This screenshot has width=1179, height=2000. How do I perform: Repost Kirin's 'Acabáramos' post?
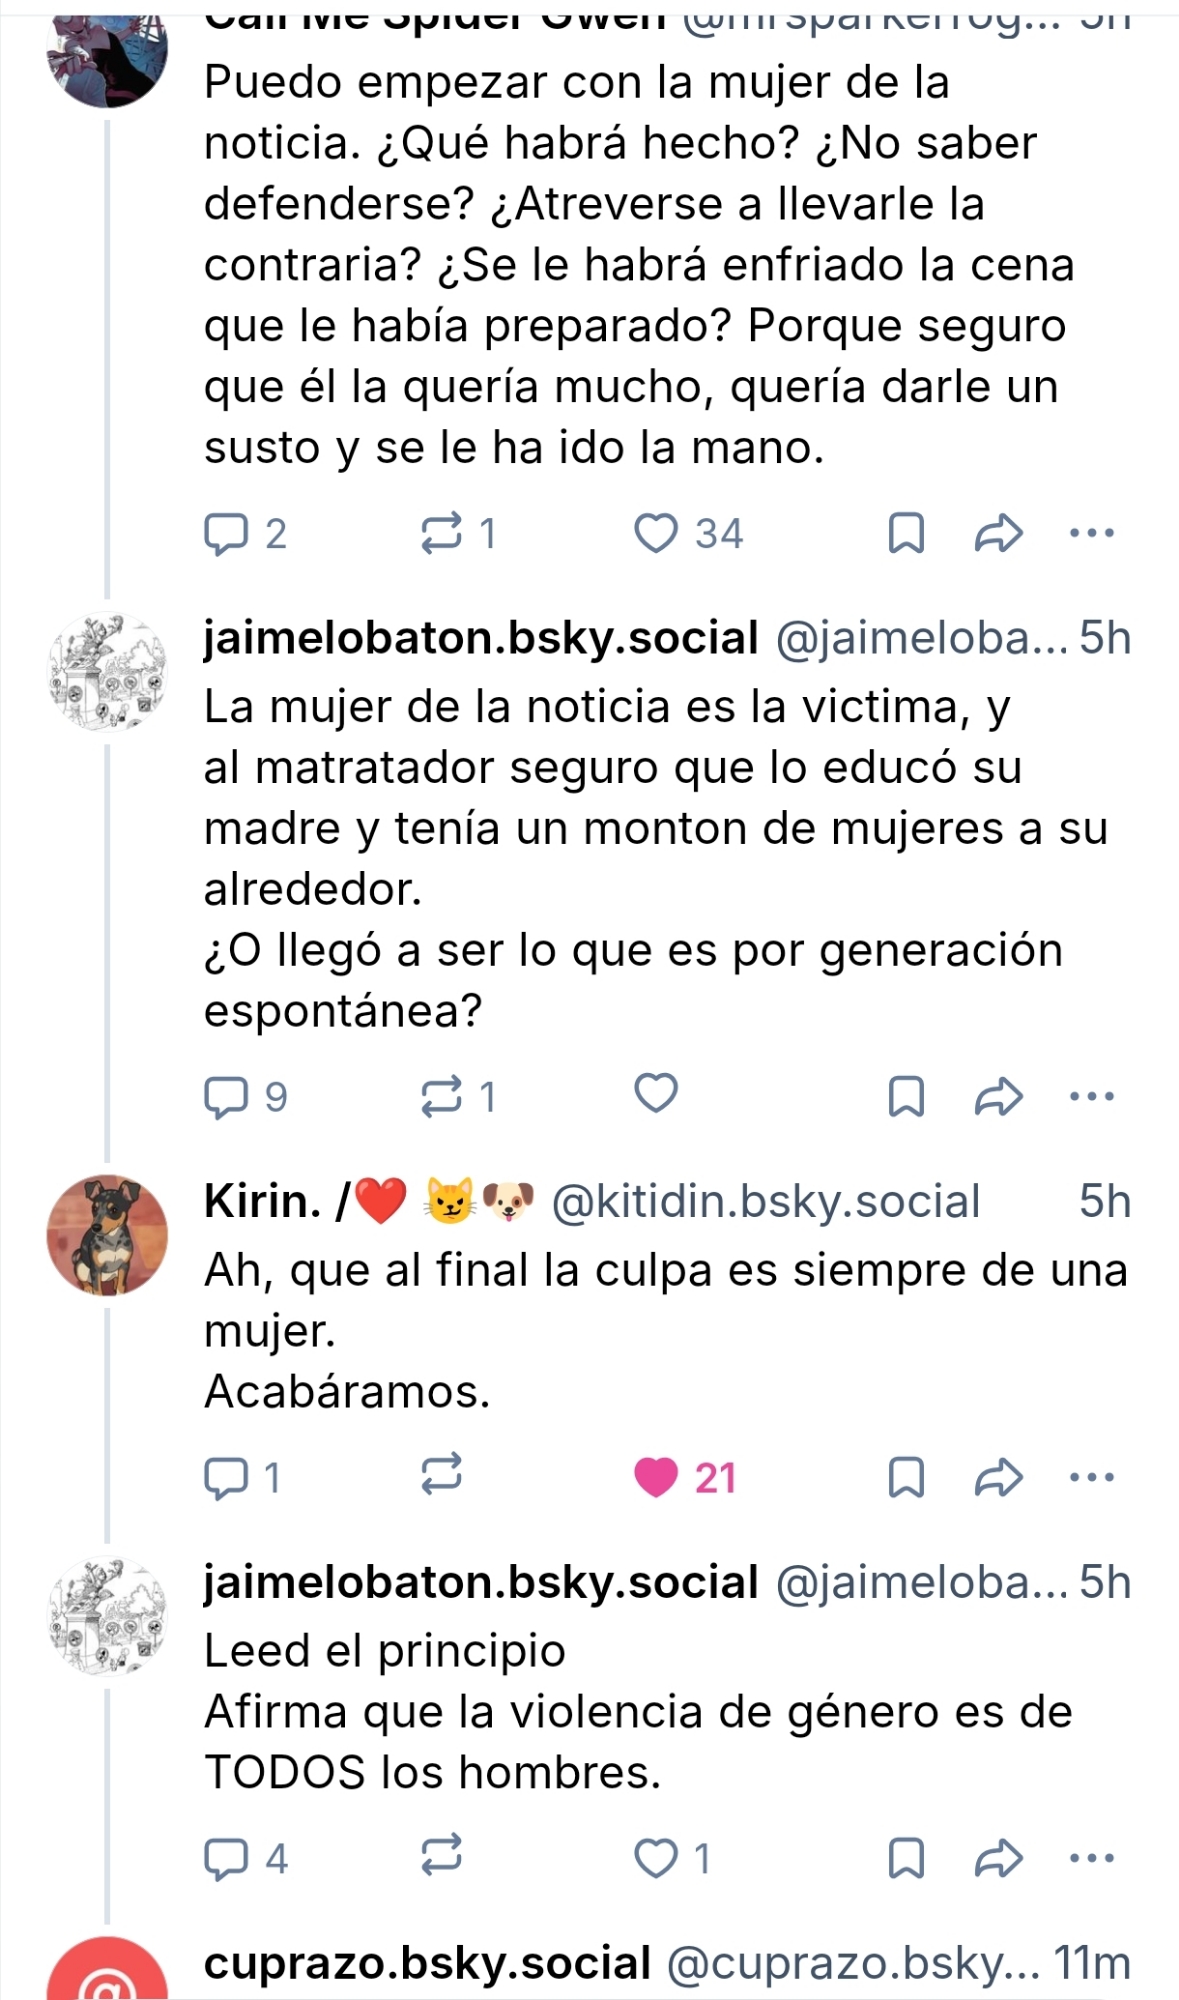tap(441, 1474)
